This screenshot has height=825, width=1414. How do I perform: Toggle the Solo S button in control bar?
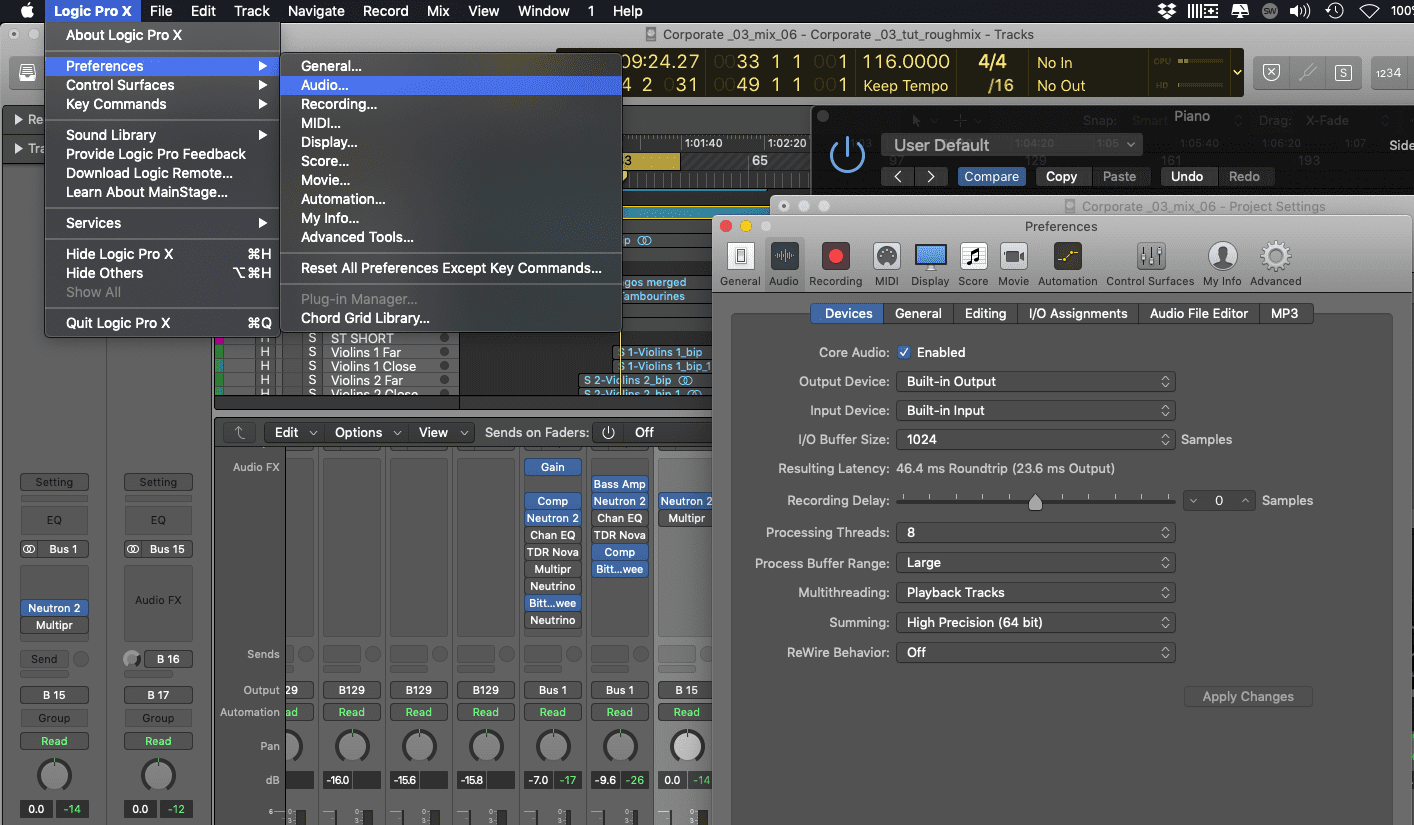tap(1343, 73)
